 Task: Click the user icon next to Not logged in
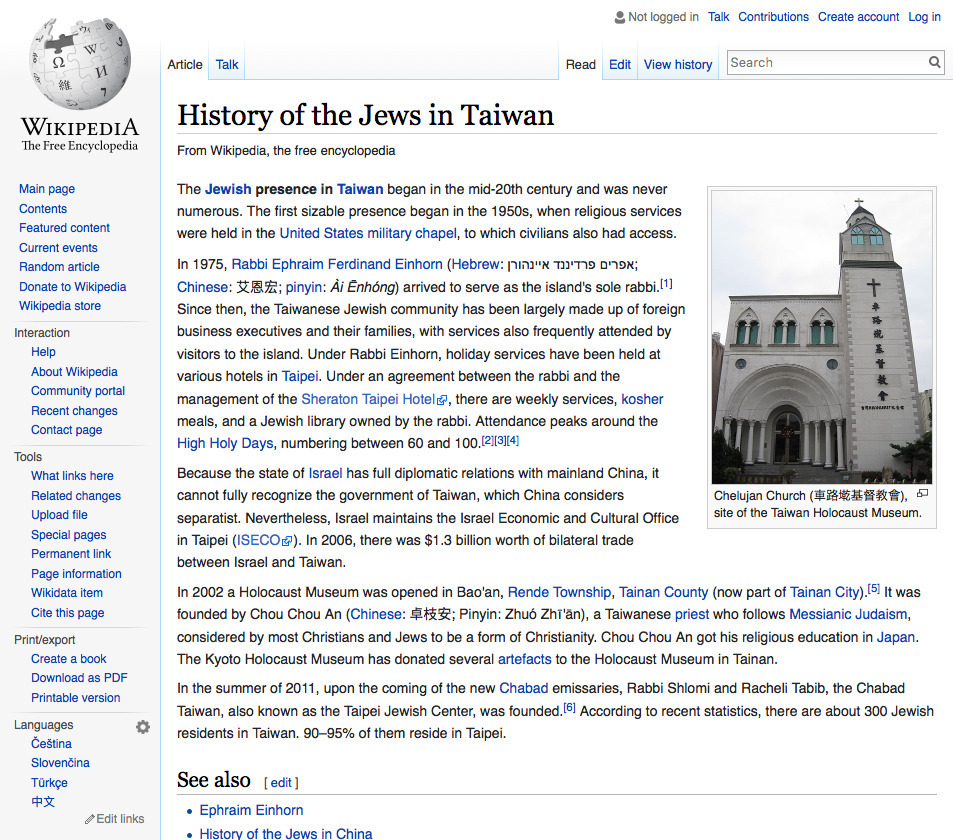pyautogui.click(x=618, y=16)
